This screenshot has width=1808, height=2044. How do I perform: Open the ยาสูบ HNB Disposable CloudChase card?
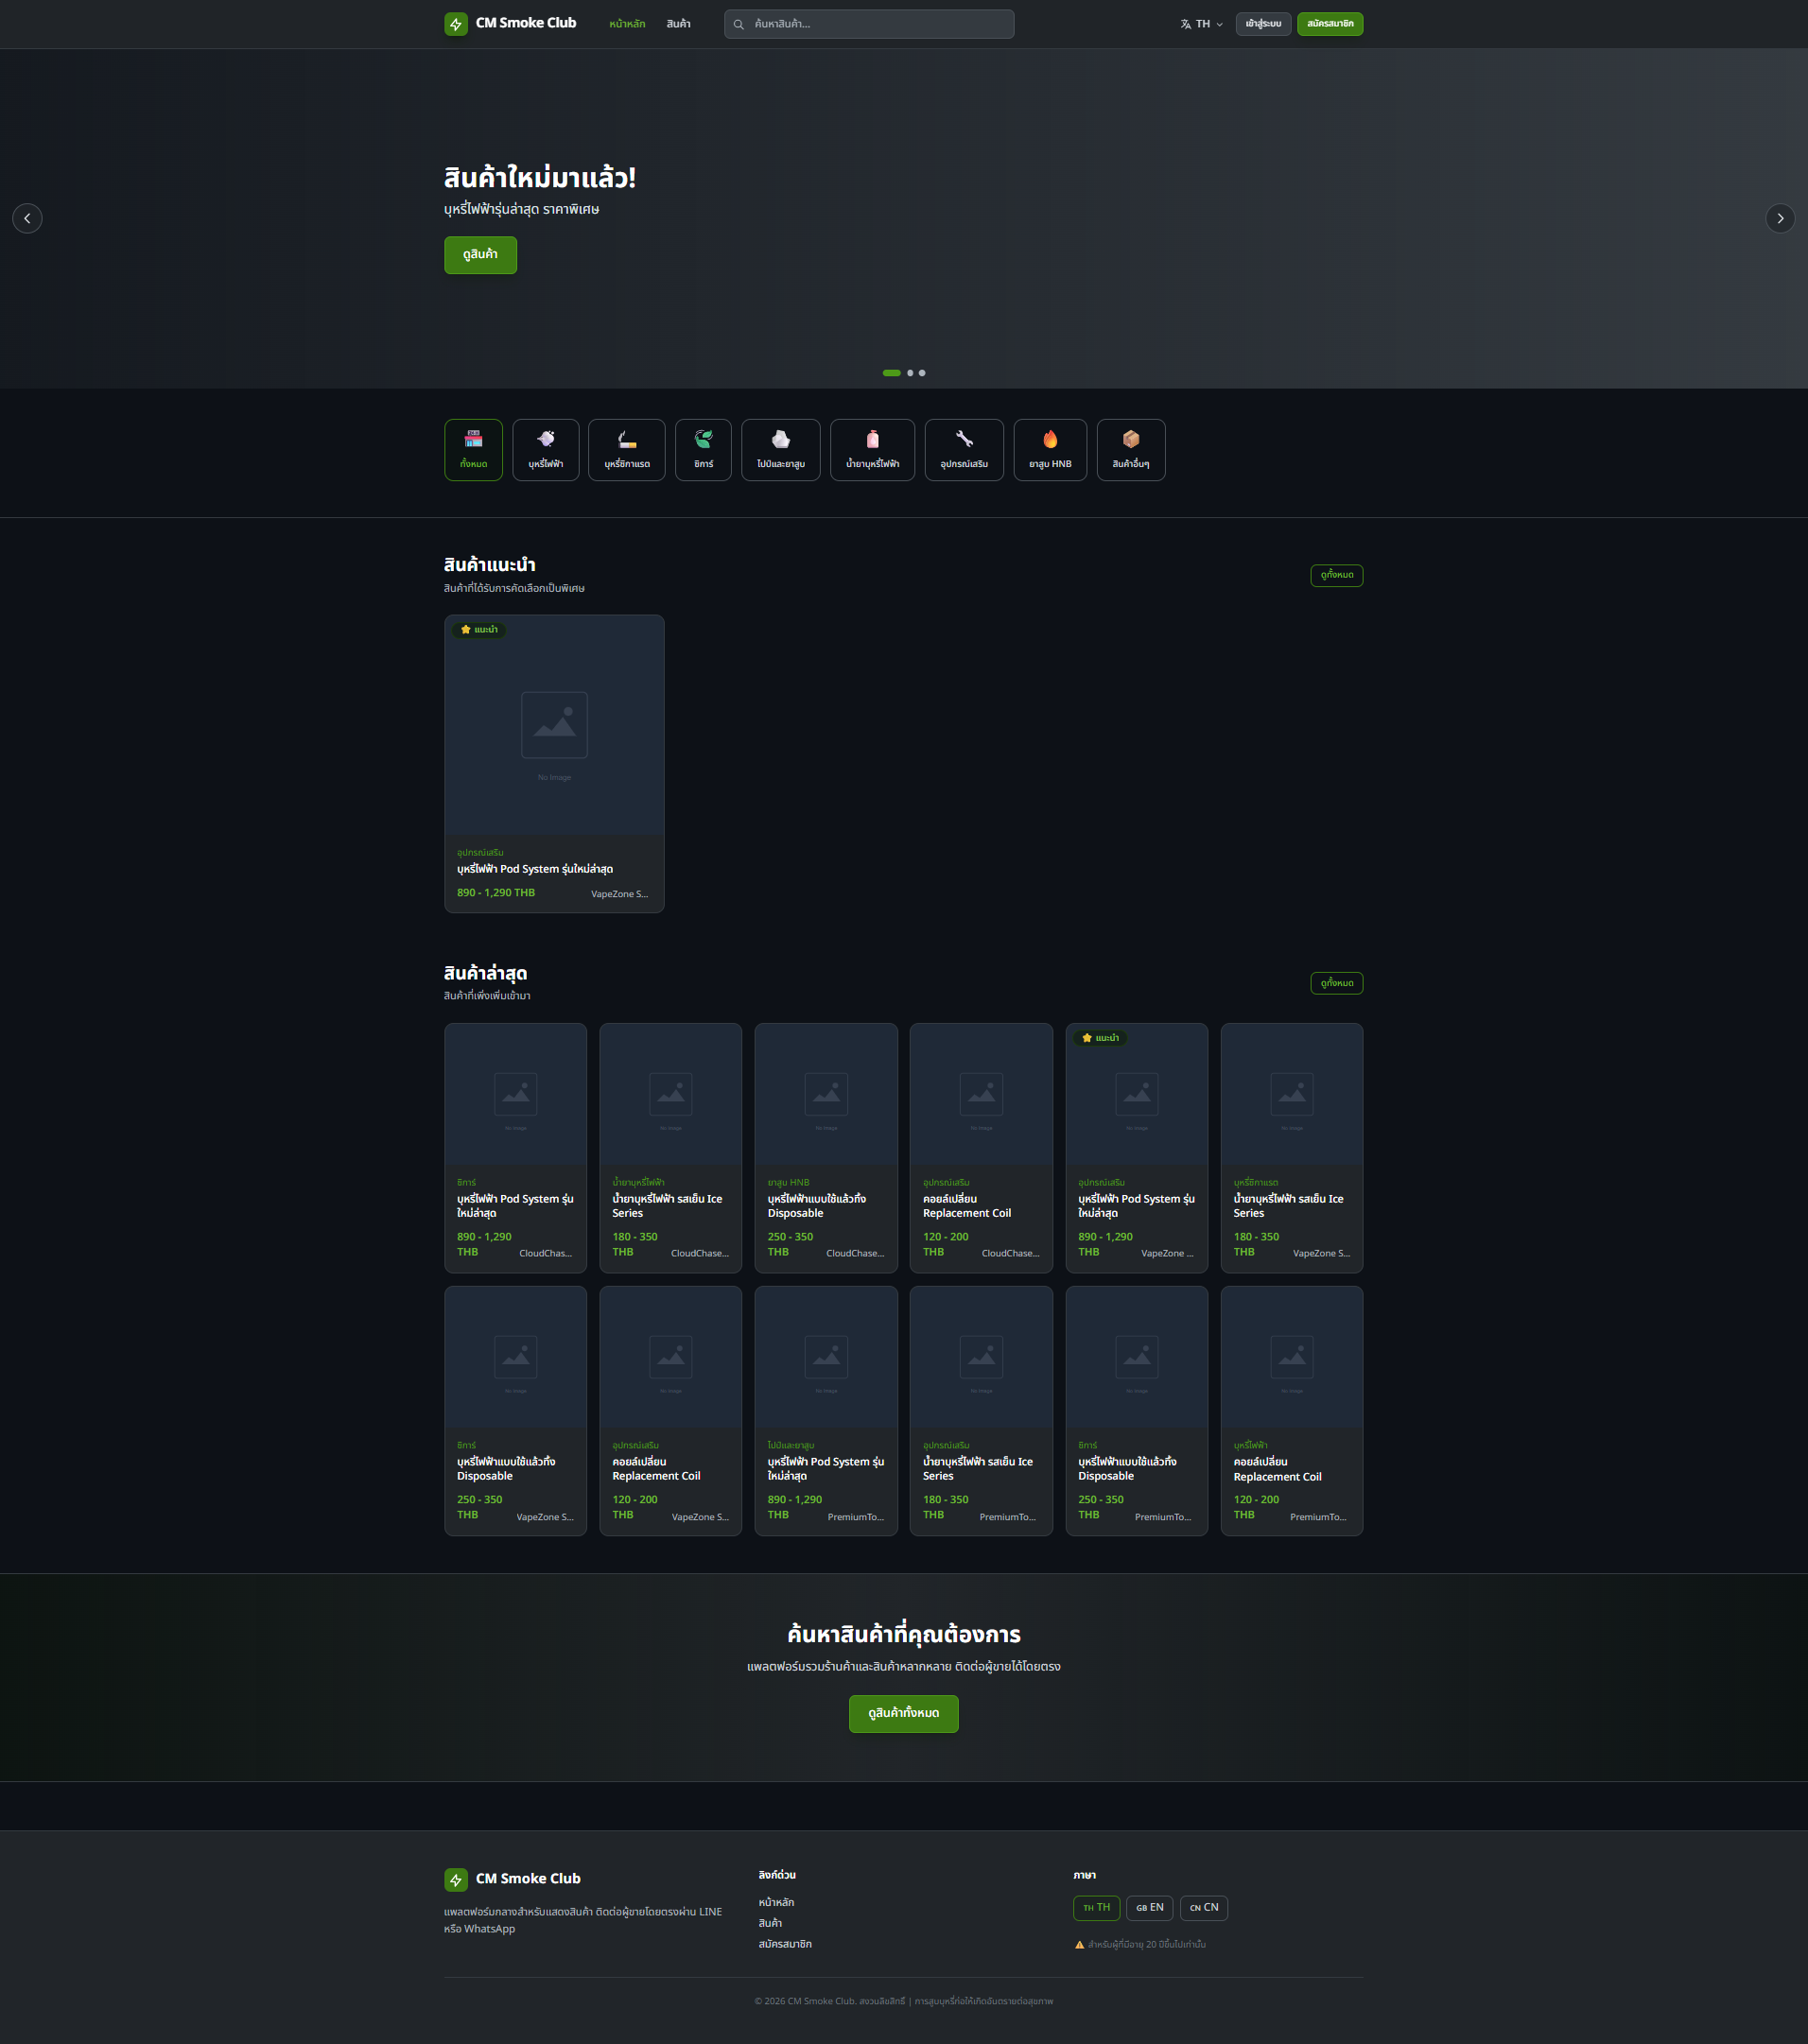tap(826, 1148)
